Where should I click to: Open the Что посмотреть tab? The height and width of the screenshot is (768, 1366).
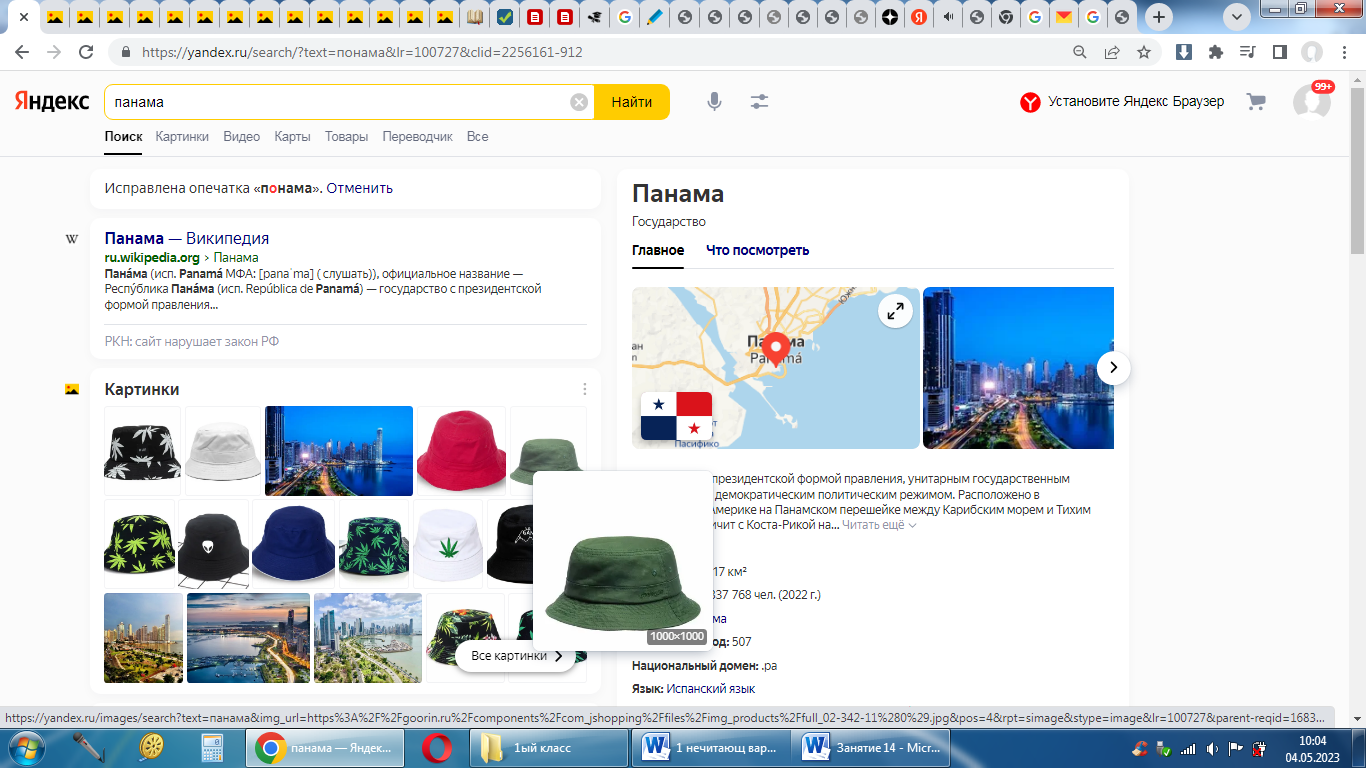757,250
